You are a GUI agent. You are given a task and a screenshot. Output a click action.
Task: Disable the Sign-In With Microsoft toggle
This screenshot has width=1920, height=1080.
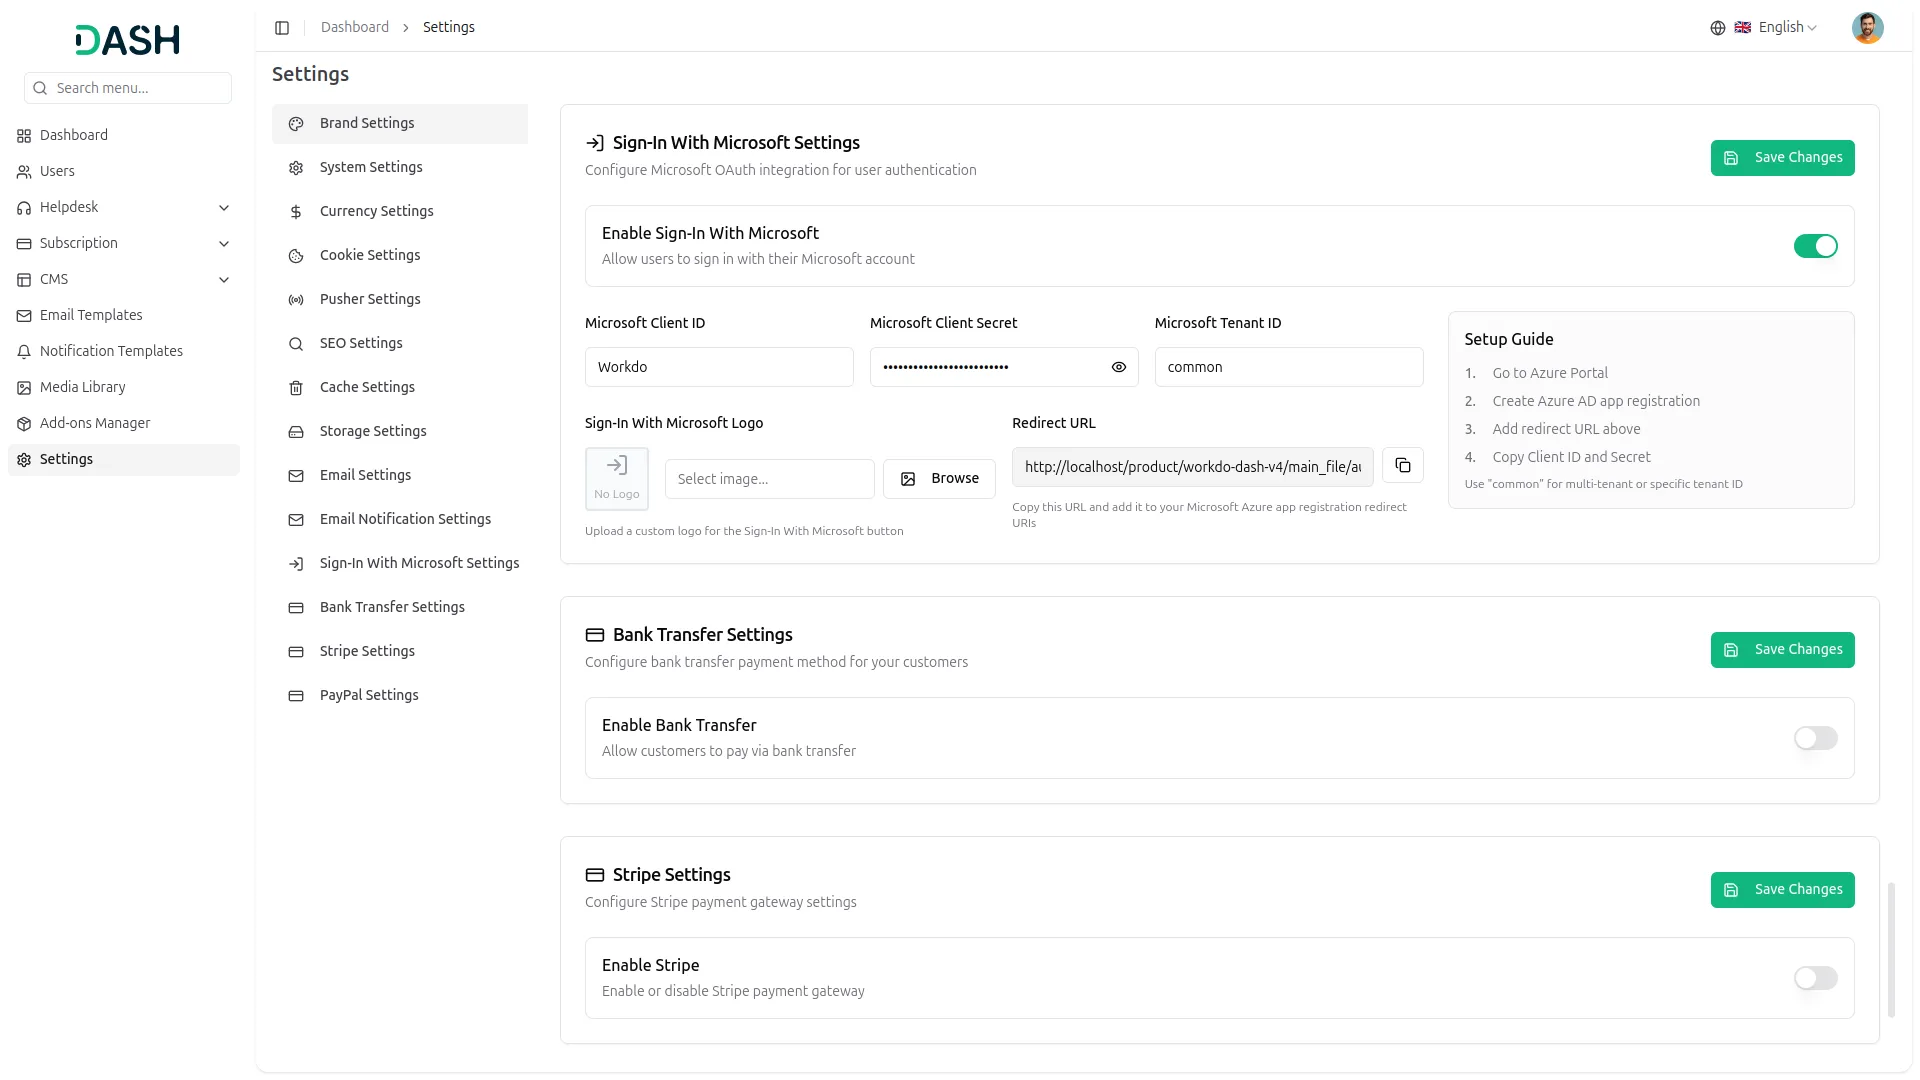point(1815,246)
